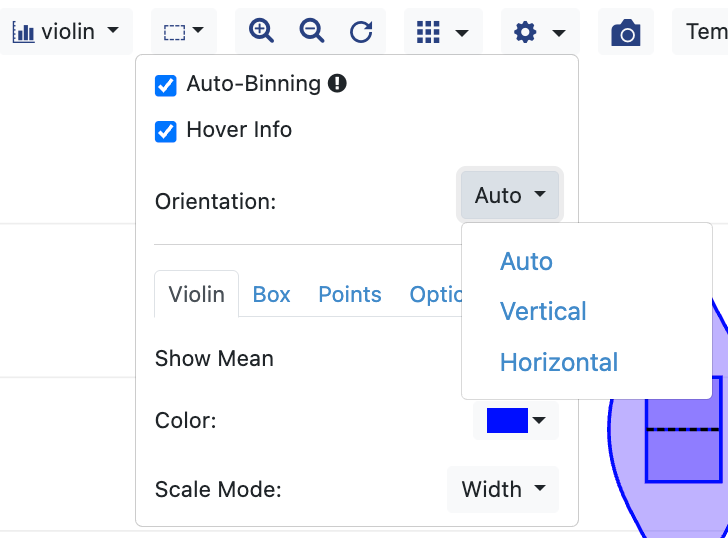Choose Horizontal orientation option
The image size is (728, 538).
(x=559, y=362)
